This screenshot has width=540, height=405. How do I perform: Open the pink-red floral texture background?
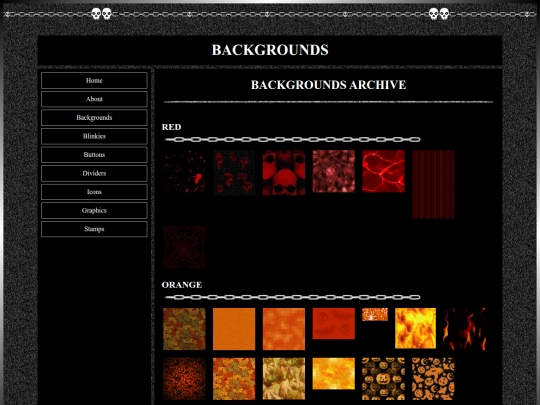tap(333, 171)
